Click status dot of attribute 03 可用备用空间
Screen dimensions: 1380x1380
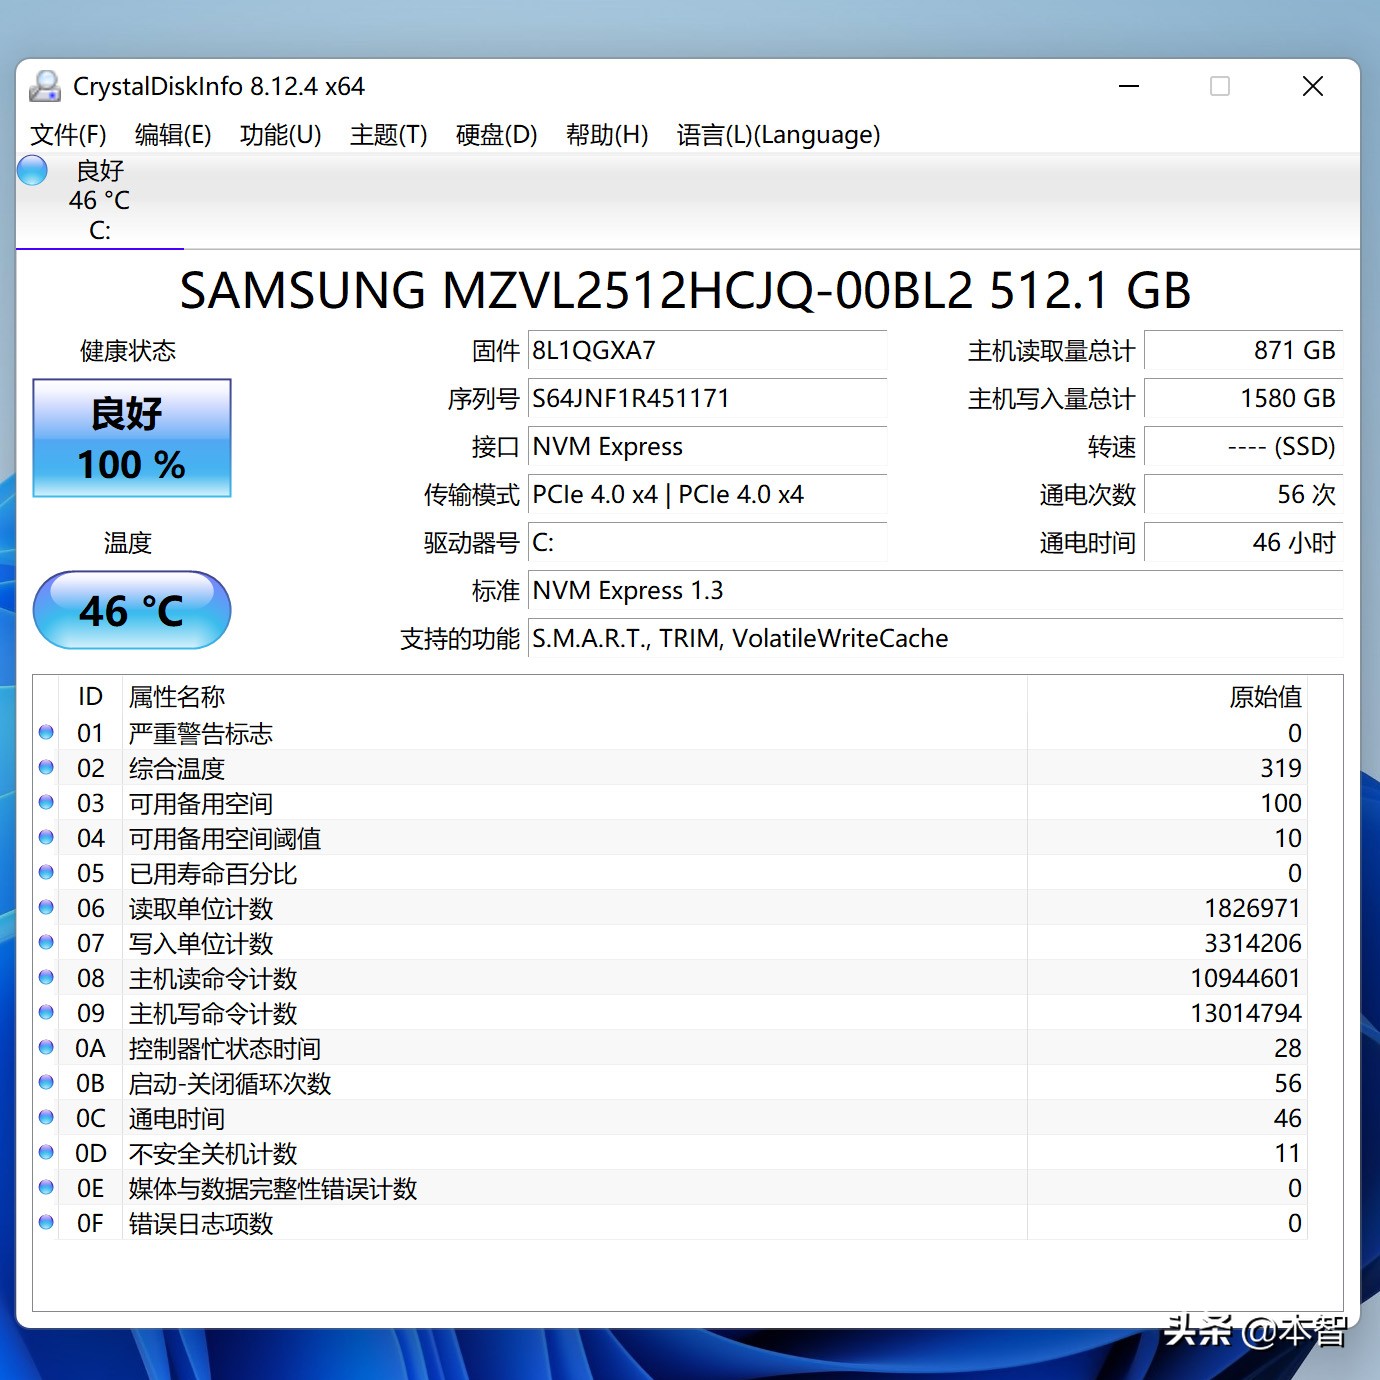point(46,803)
